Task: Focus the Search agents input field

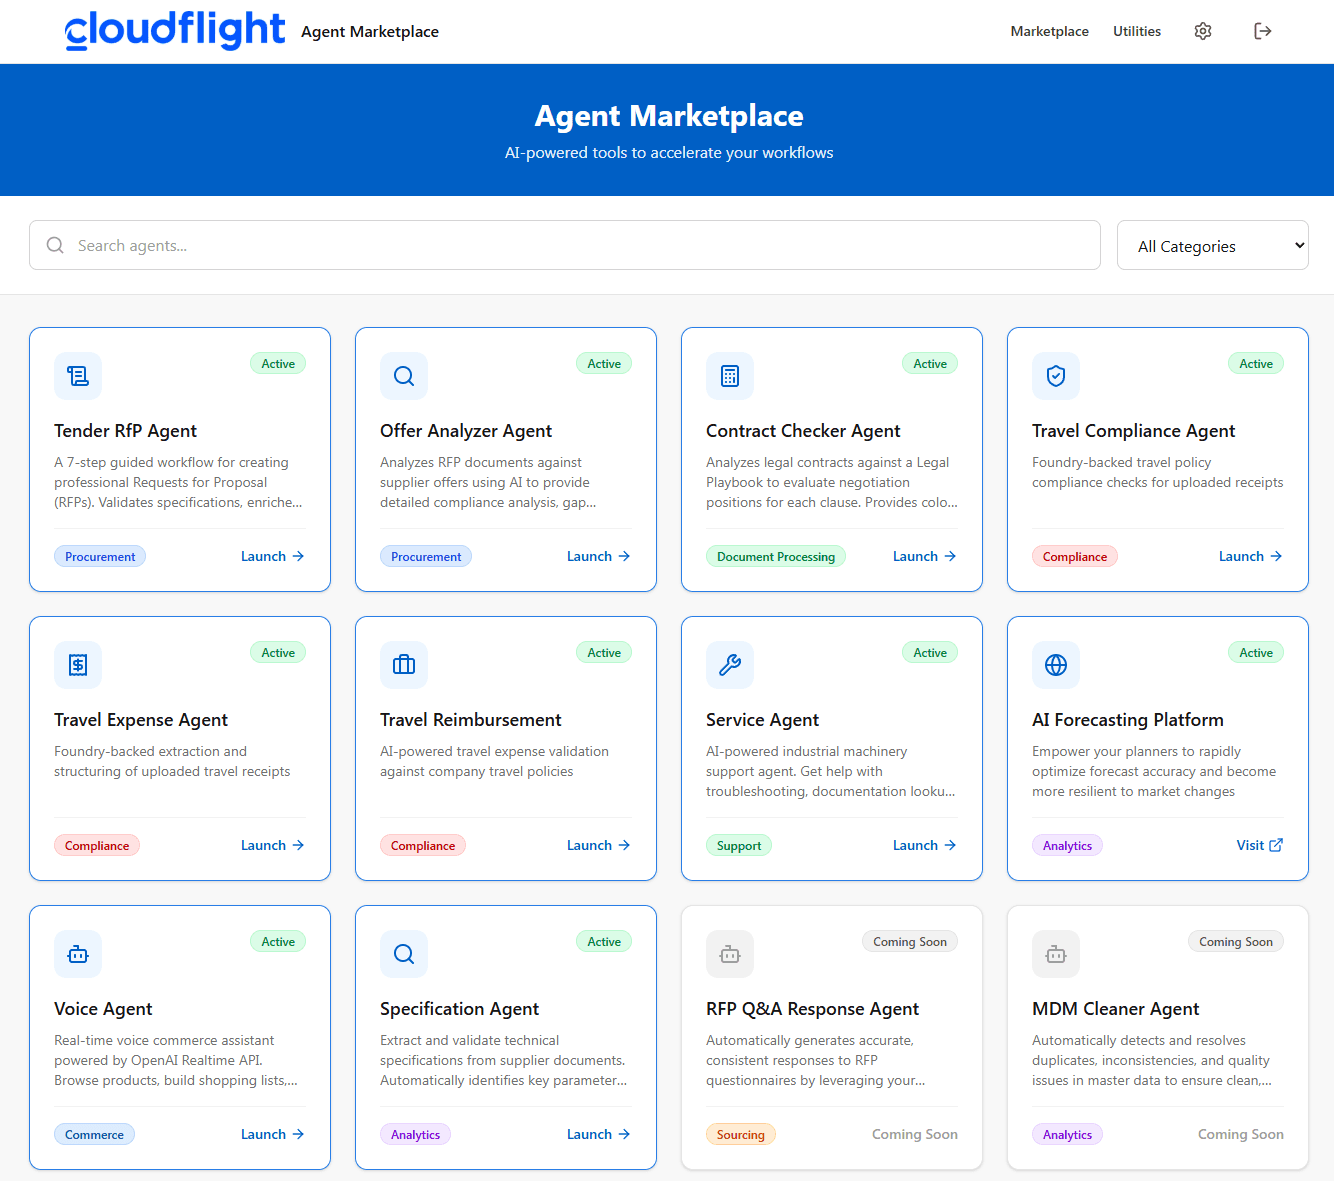Action: coord(565,246)
